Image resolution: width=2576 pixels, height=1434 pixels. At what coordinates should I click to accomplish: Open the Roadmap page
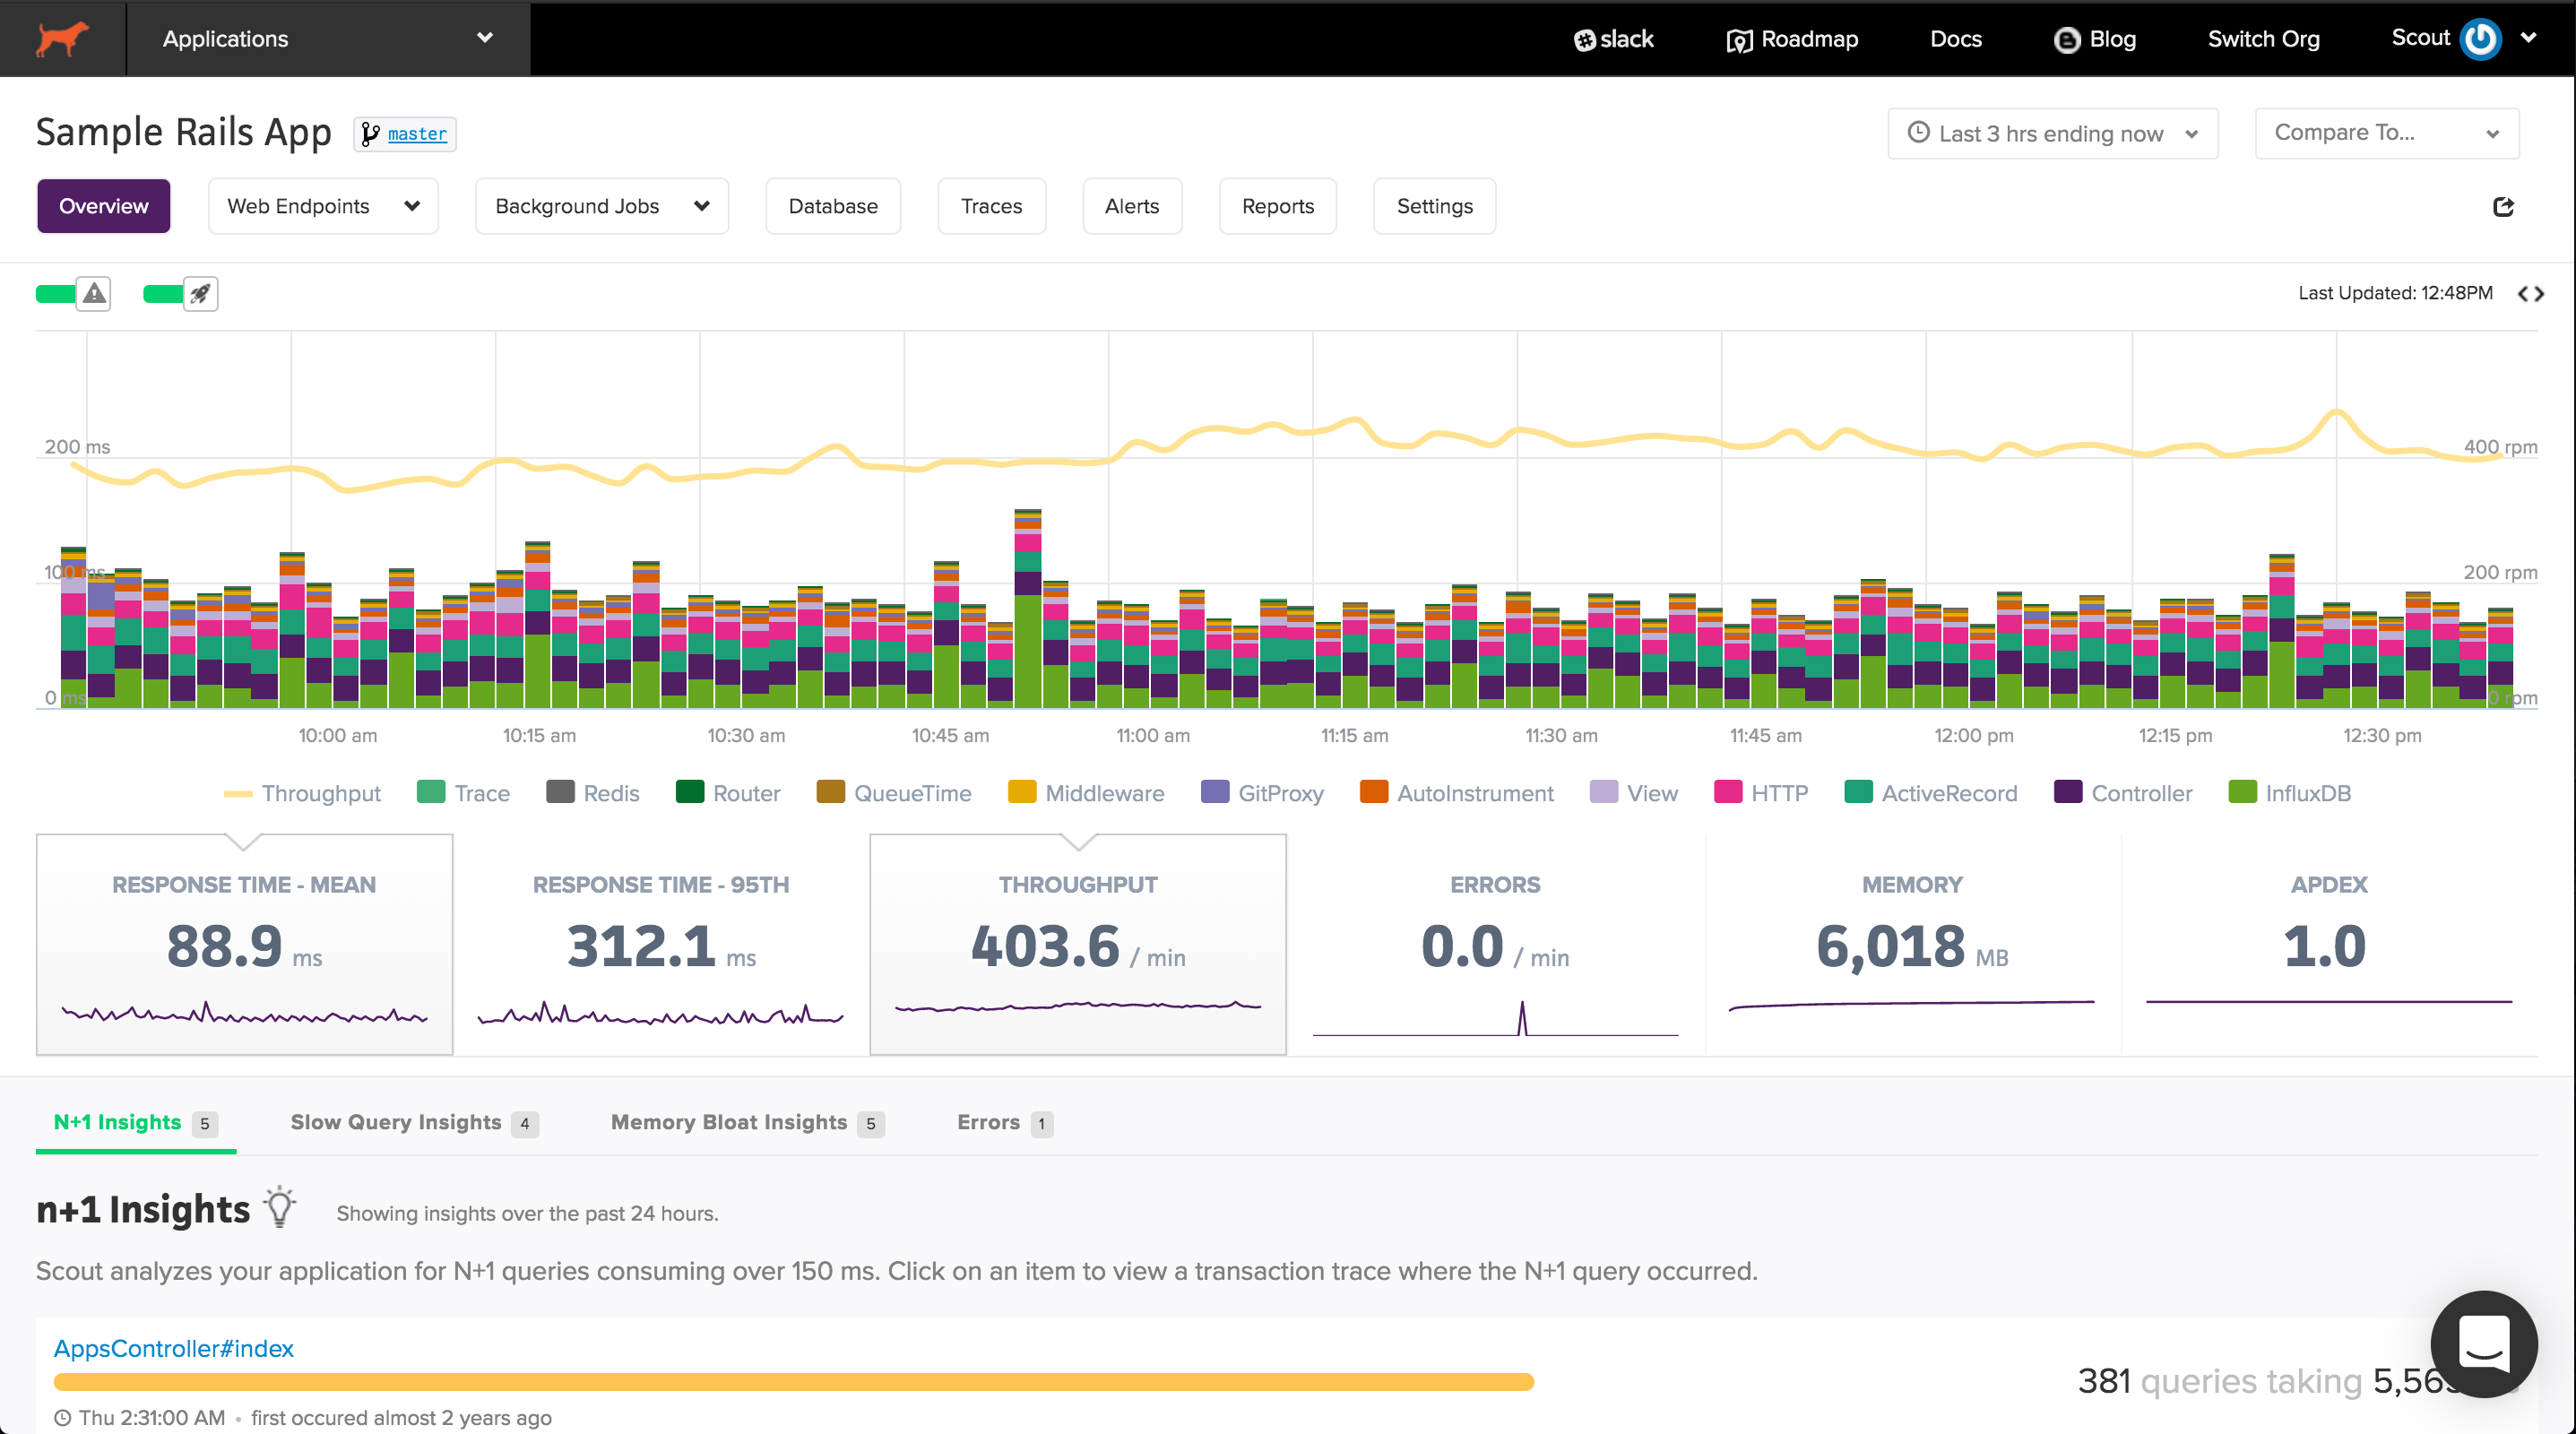1792,39
